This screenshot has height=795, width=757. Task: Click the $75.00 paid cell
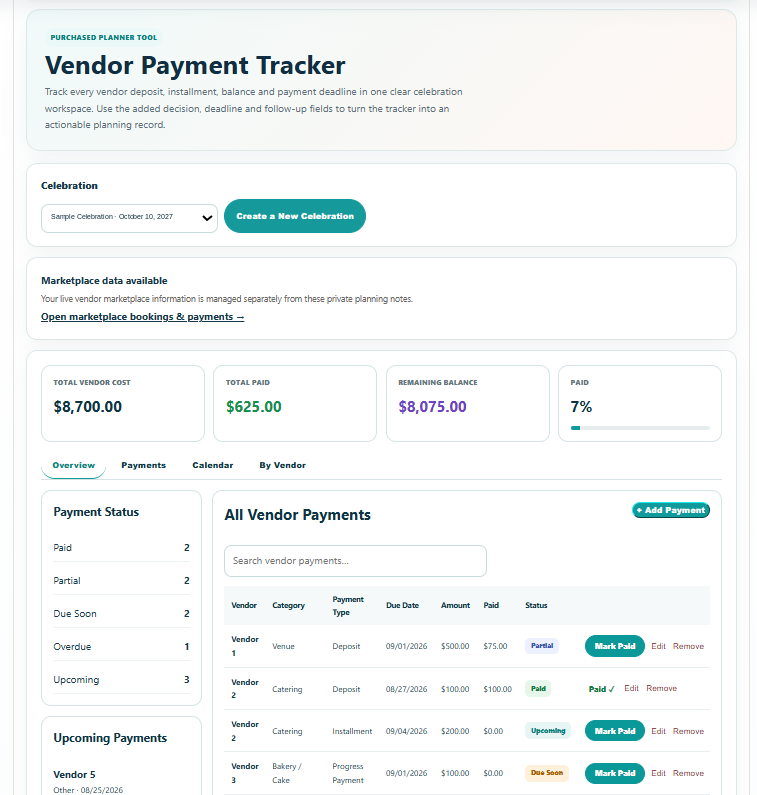point(495,646)
